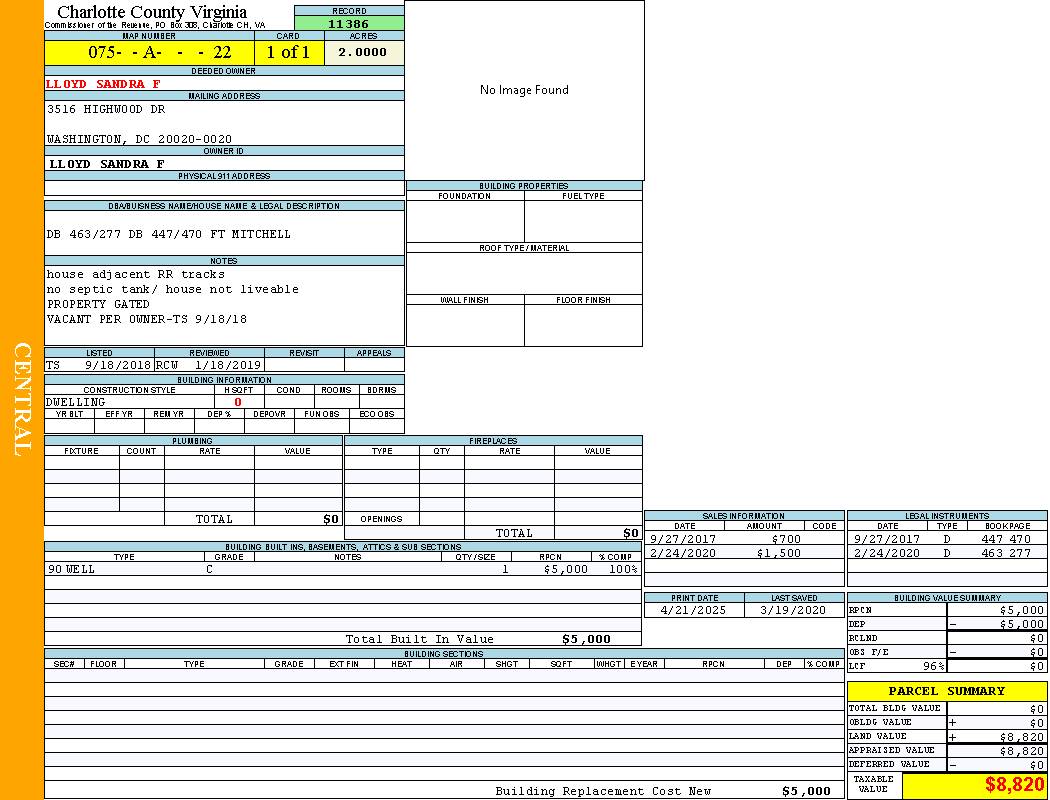This screenshot has width=1050, height=800.
Task: Click the note "PROPERTY GATED"
Action: [x=98, y=304]
